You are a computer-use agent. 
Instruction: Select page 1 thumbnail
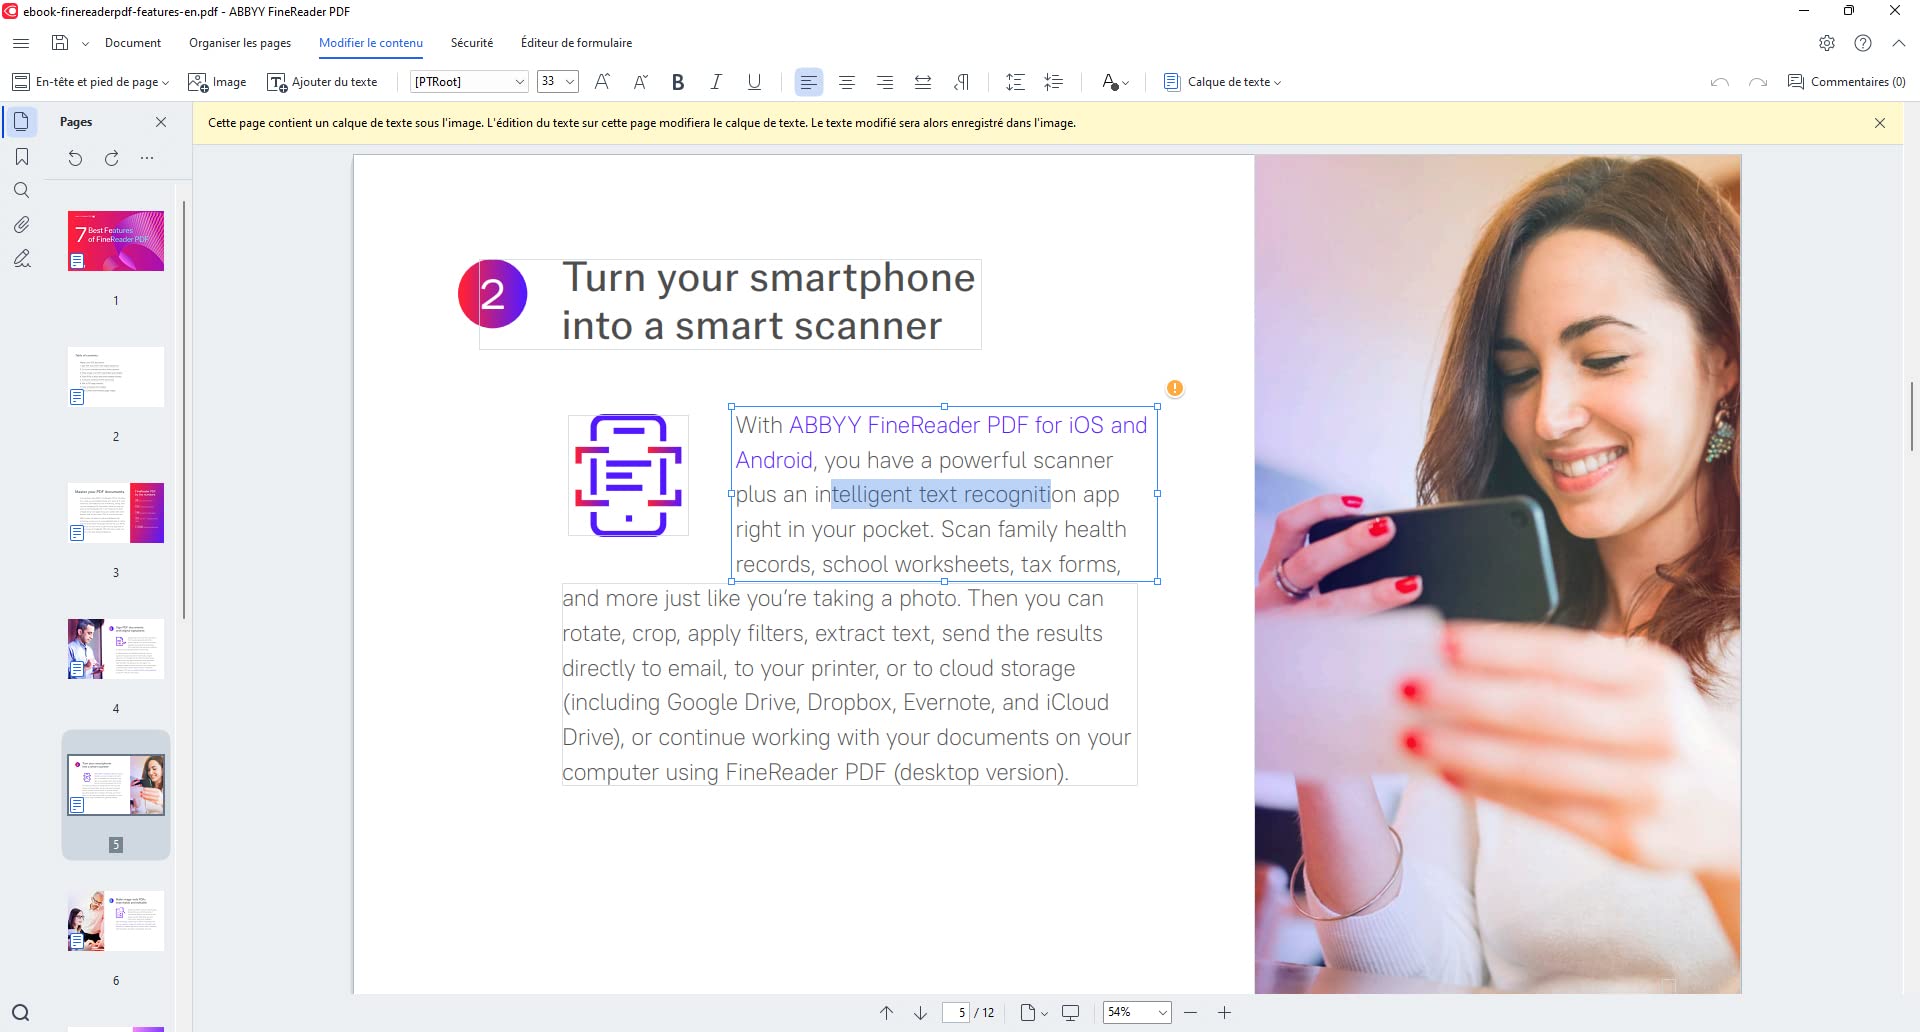point(116,241)
